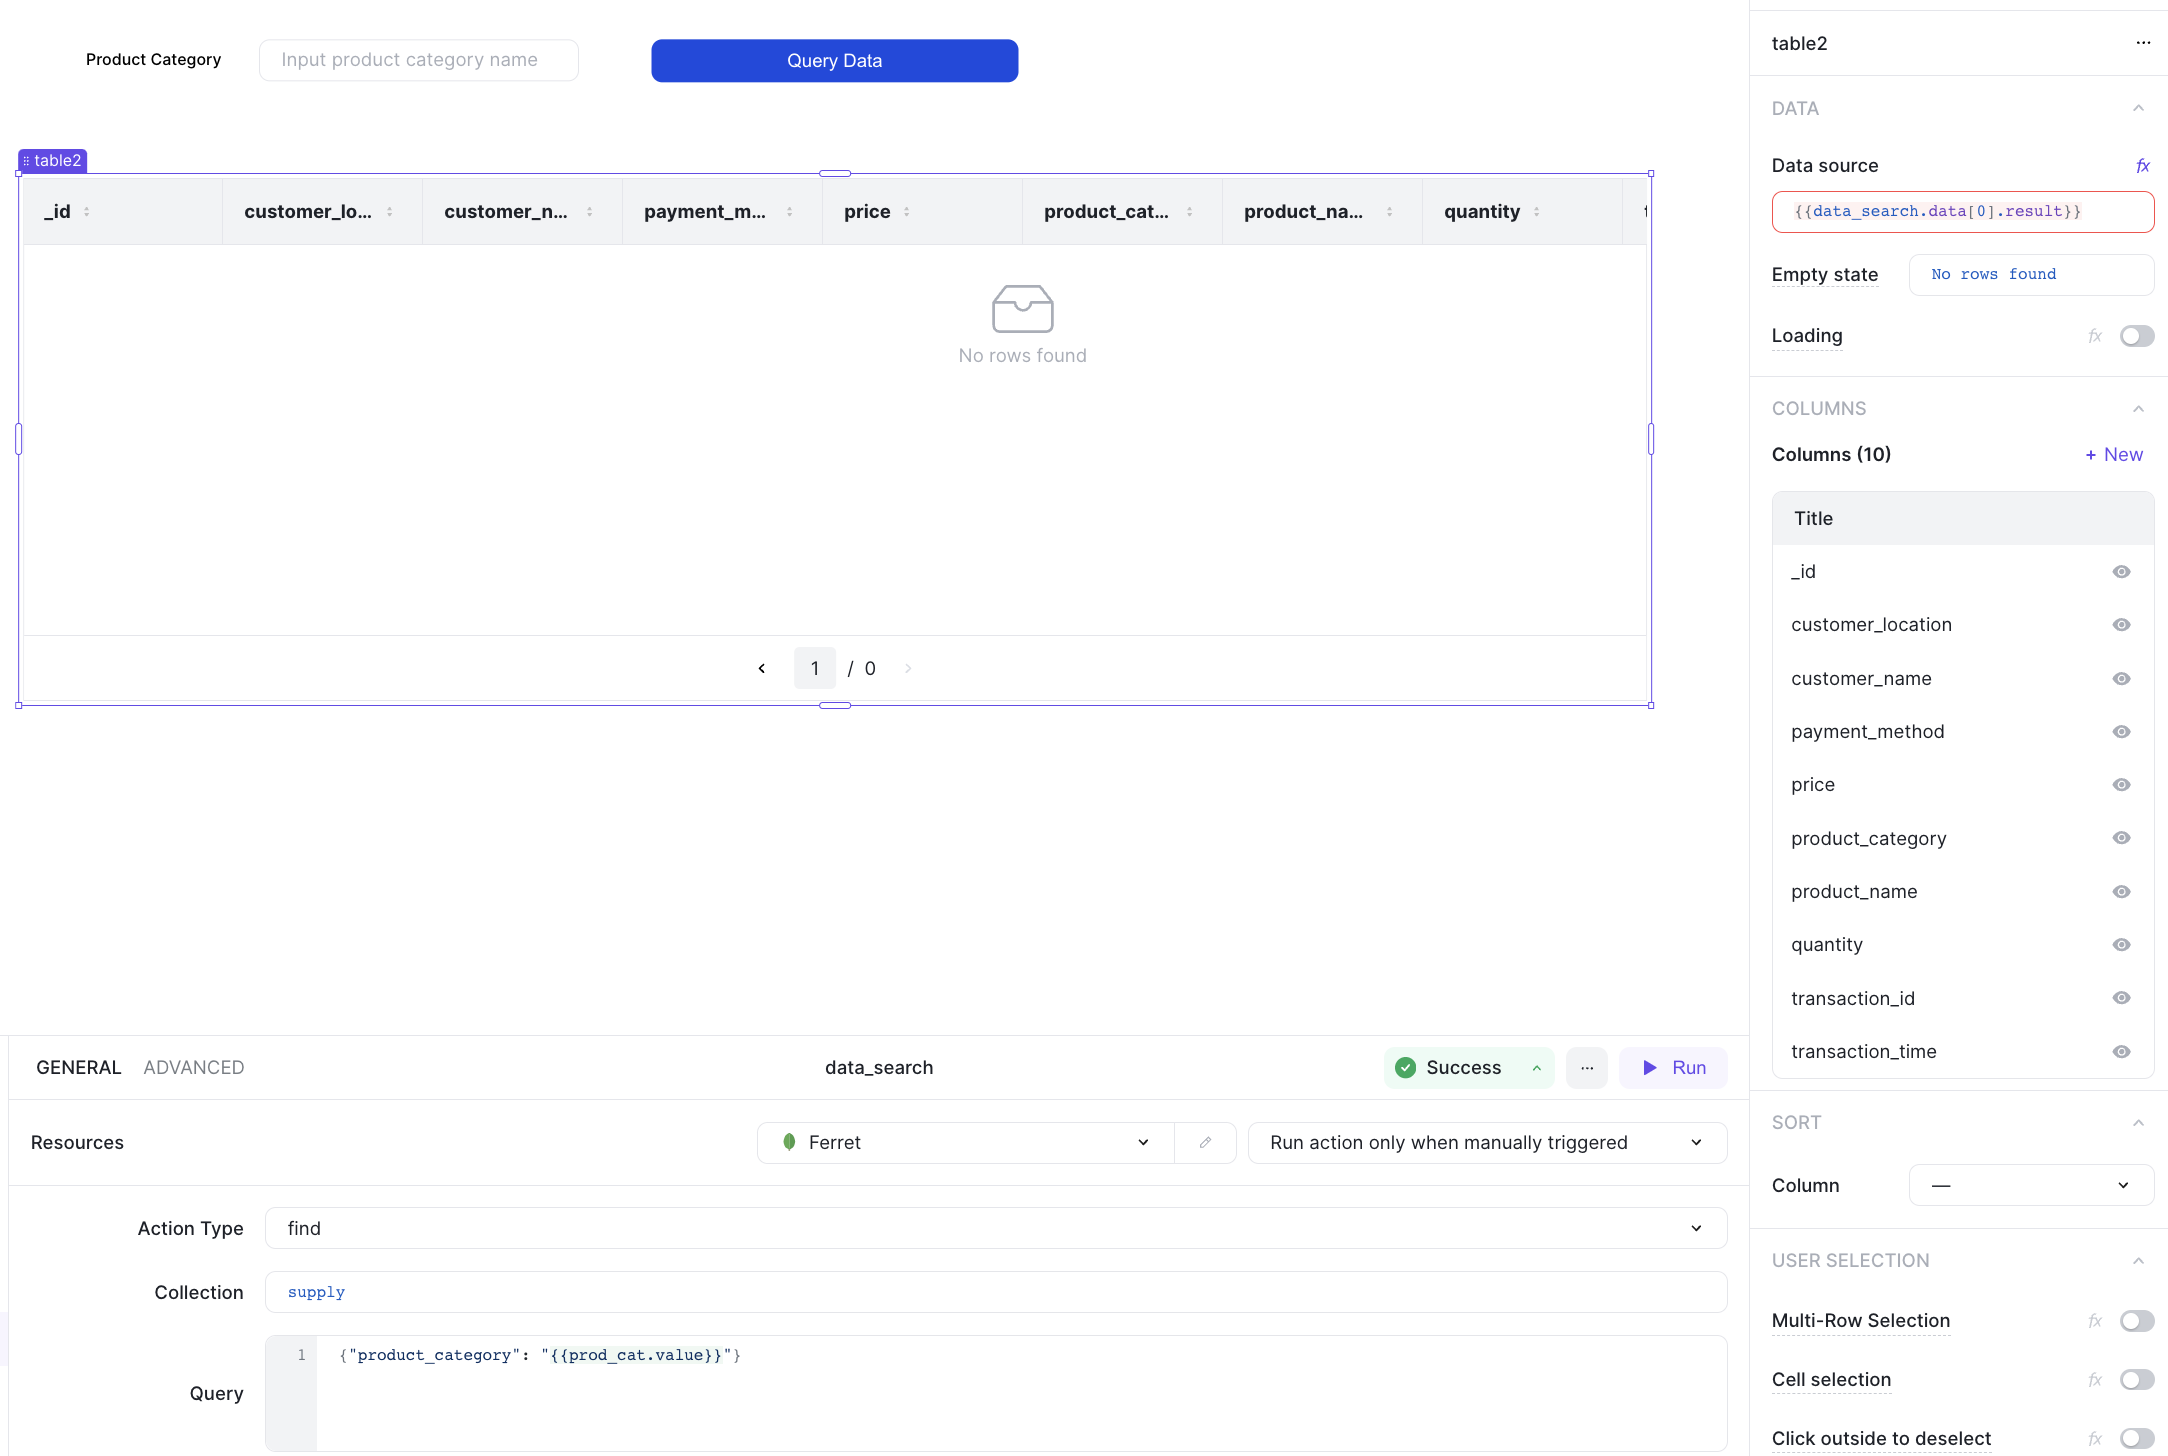Screen dimensions: 2168x1456
Task: Add a new column via + New
Action: 2113,454
